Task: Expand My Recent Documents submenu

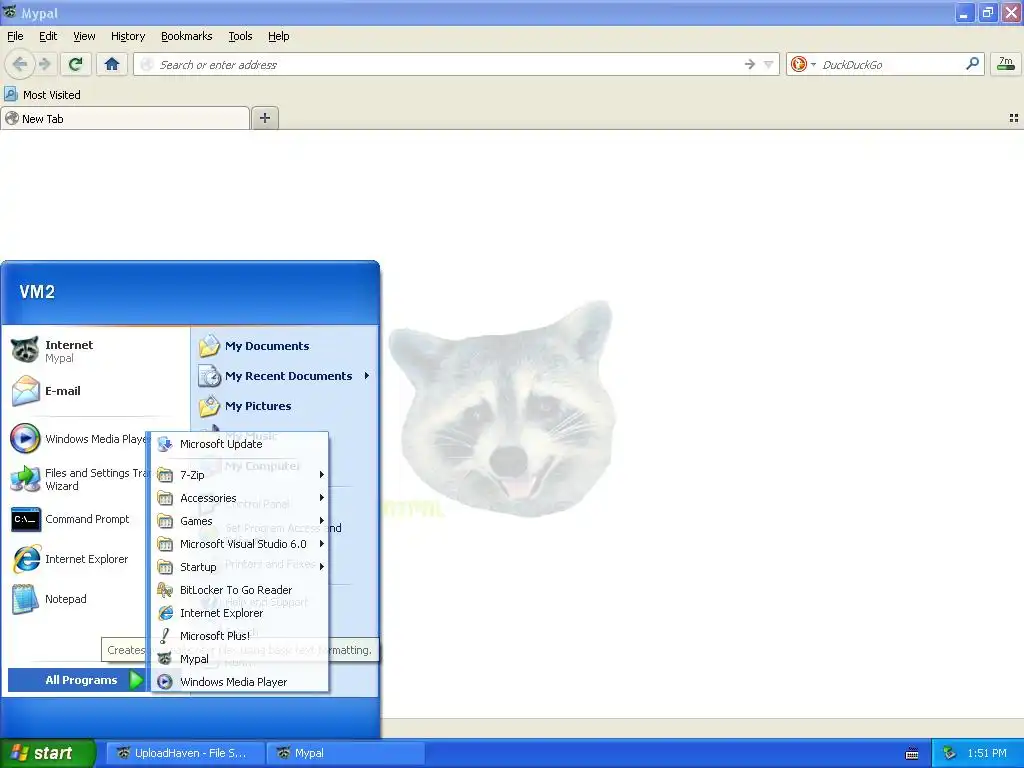Action: pos(286,376)
